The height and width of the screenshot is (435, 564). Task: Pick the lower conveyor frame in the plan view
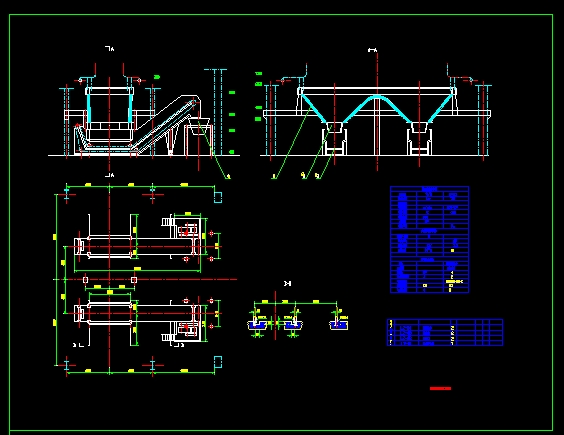coord(137,313)
